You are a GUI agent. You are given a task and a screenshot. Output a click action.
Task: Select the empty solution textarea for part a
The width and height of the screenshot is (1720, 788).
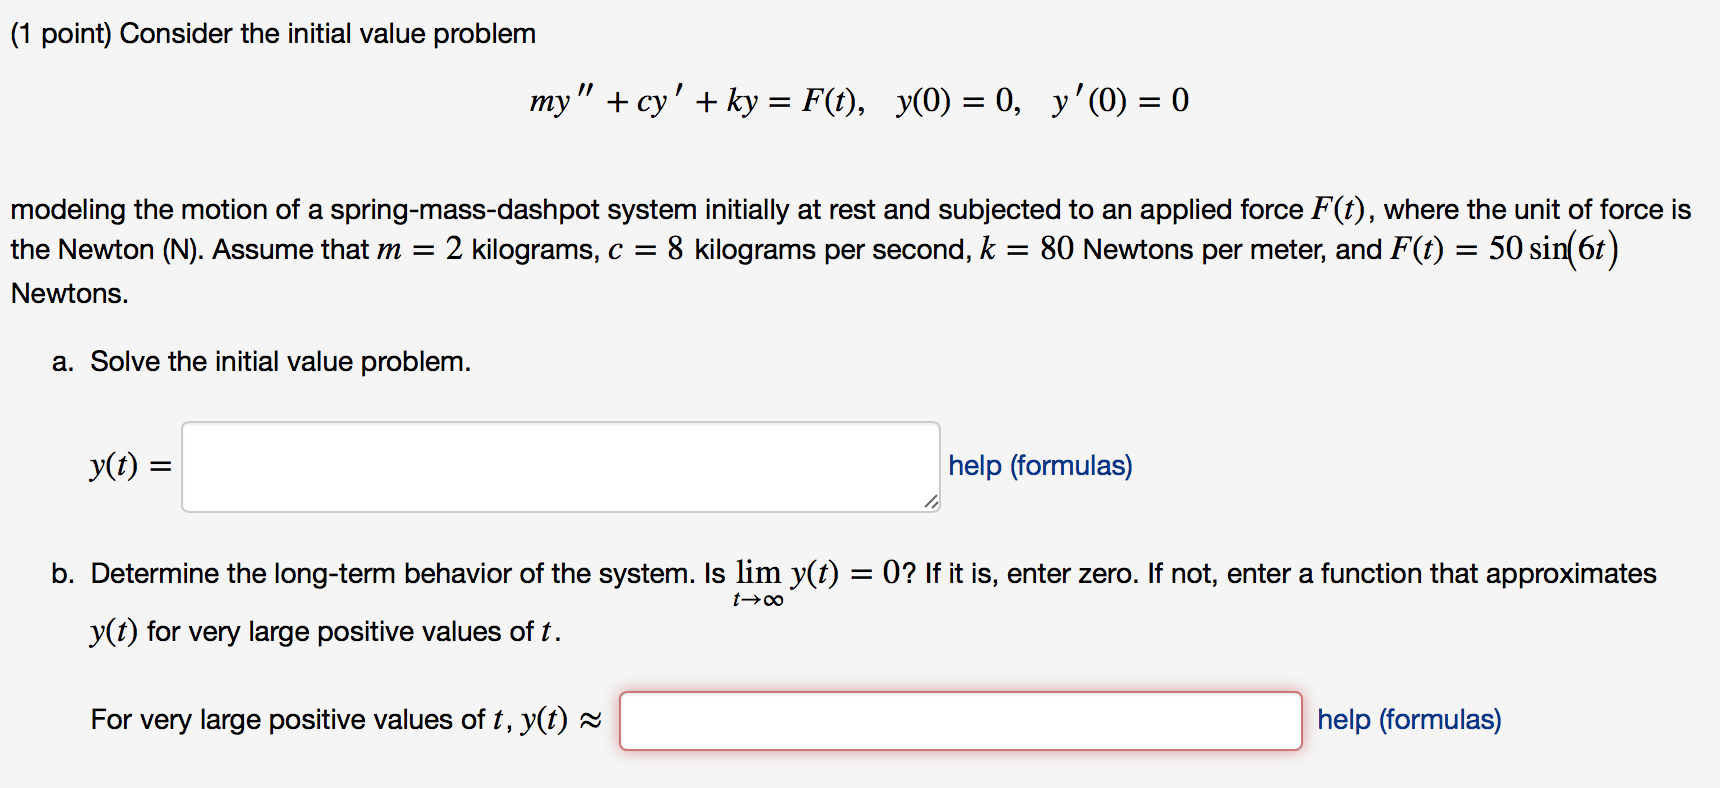tap(558, 465)
